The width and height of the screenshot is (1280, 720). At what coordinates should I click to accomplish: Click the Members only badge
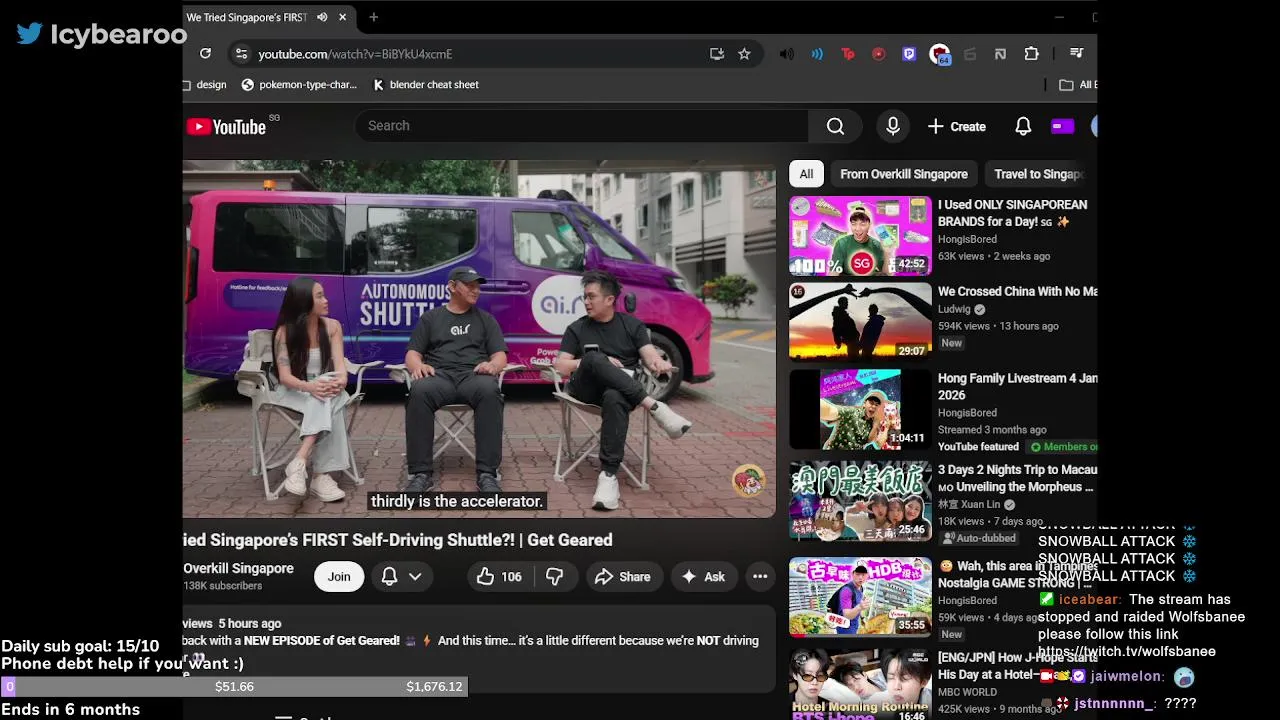coord(1063,447)
